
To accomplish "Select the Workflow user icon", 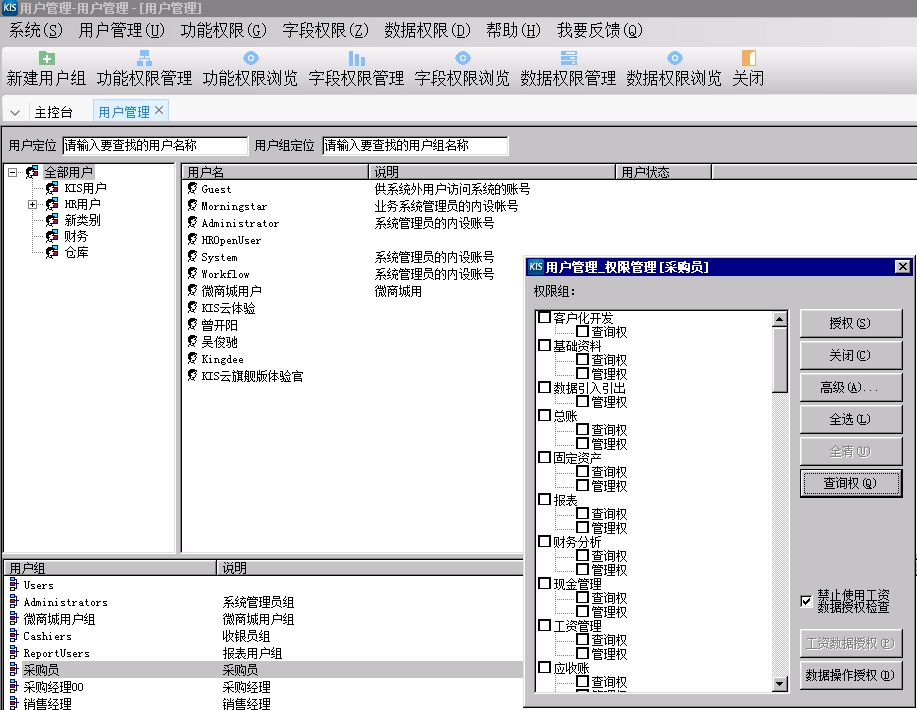I will [192, 273].
